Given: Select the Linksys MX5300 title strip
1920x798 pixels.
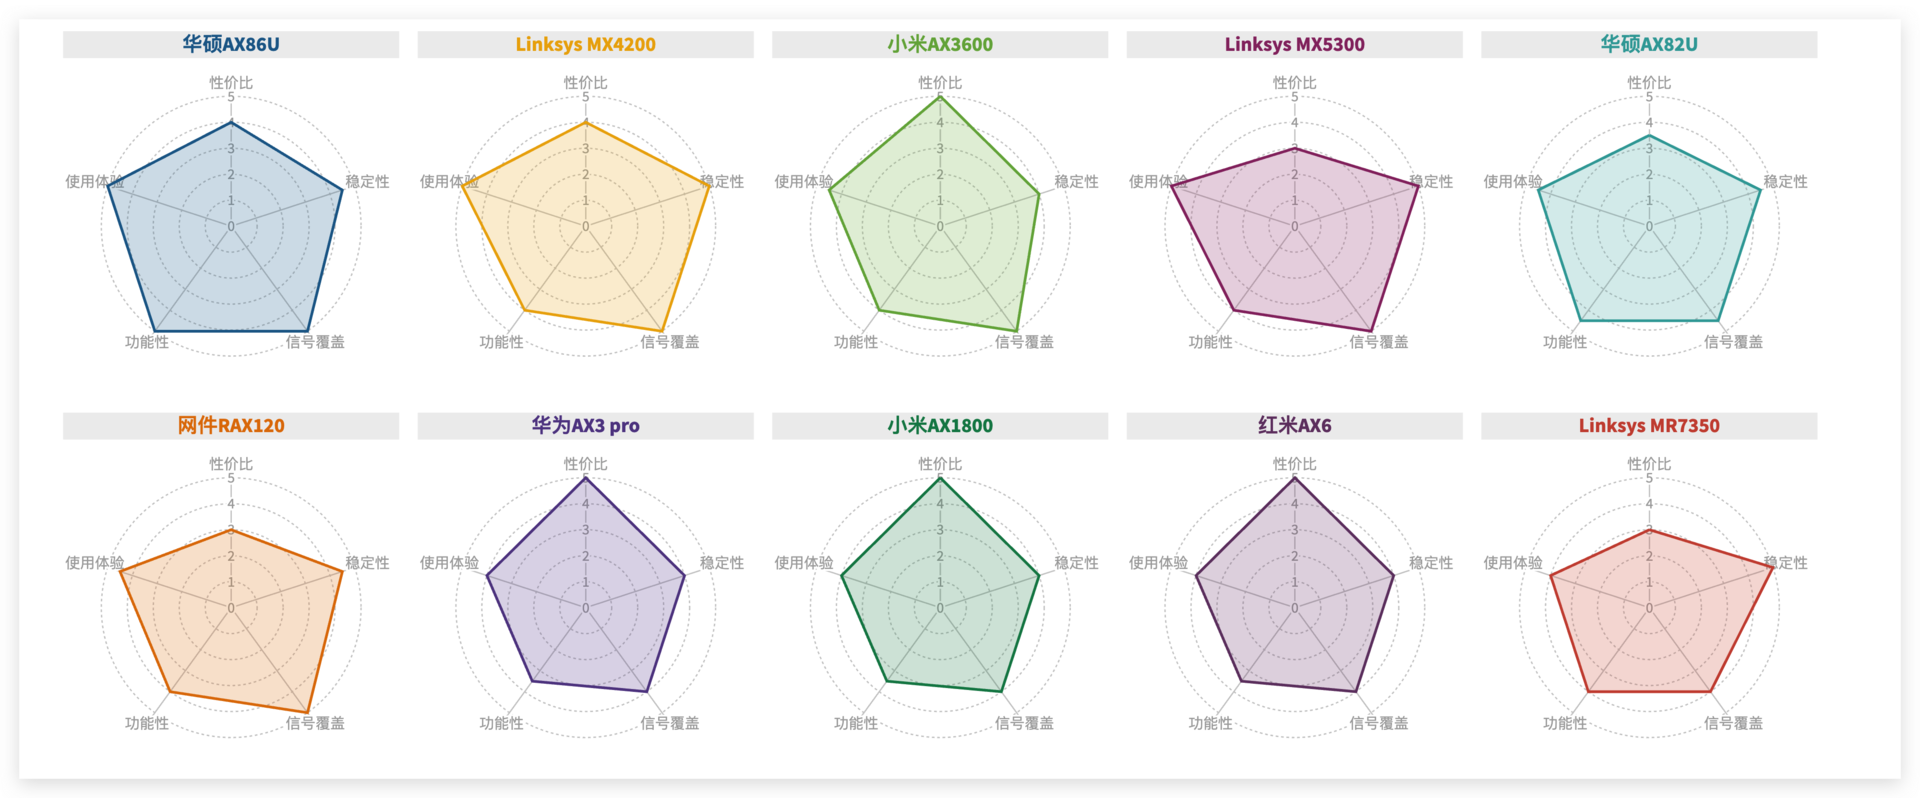Looking at the screenshot, I should pos(1294,44).
